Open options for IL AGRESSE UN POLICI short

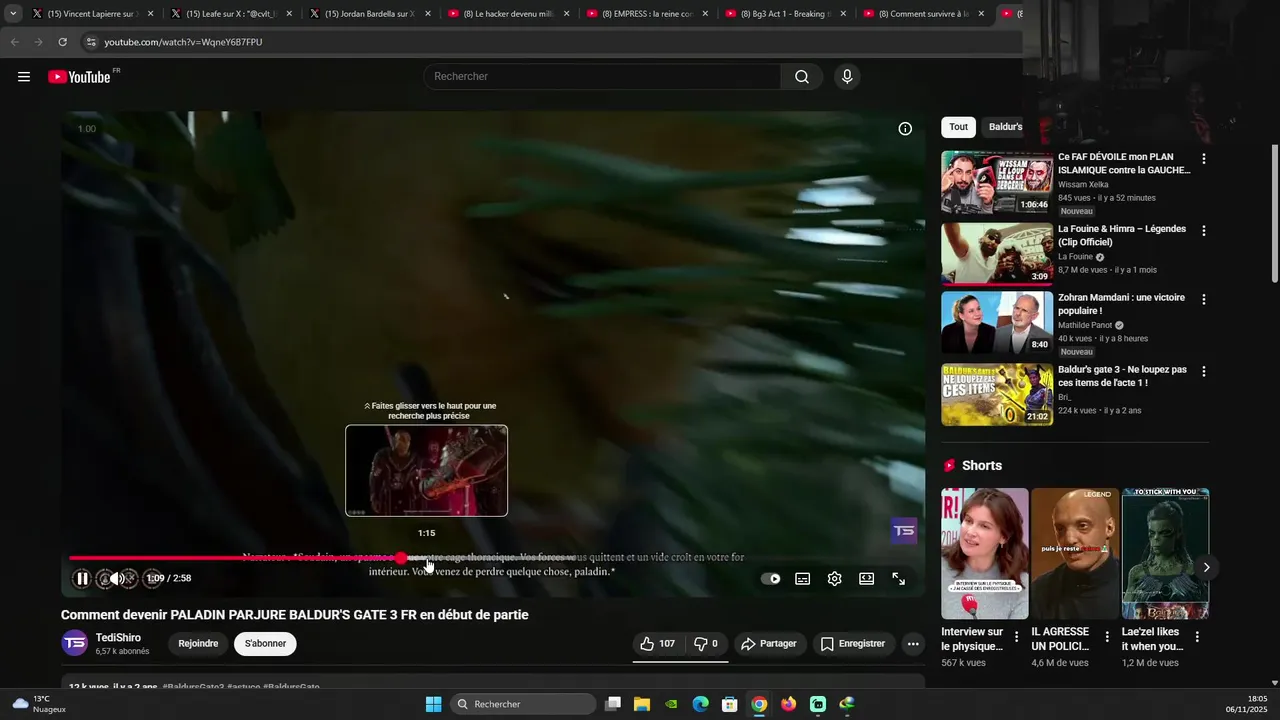pos(1107,637)
